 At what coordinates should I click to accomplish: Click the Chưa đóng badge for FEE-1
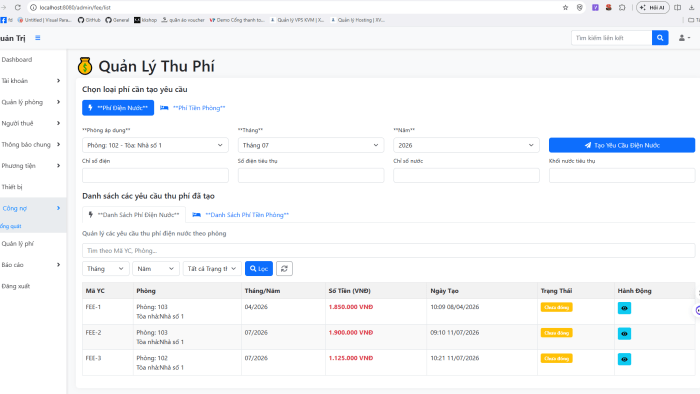(556, 307)
